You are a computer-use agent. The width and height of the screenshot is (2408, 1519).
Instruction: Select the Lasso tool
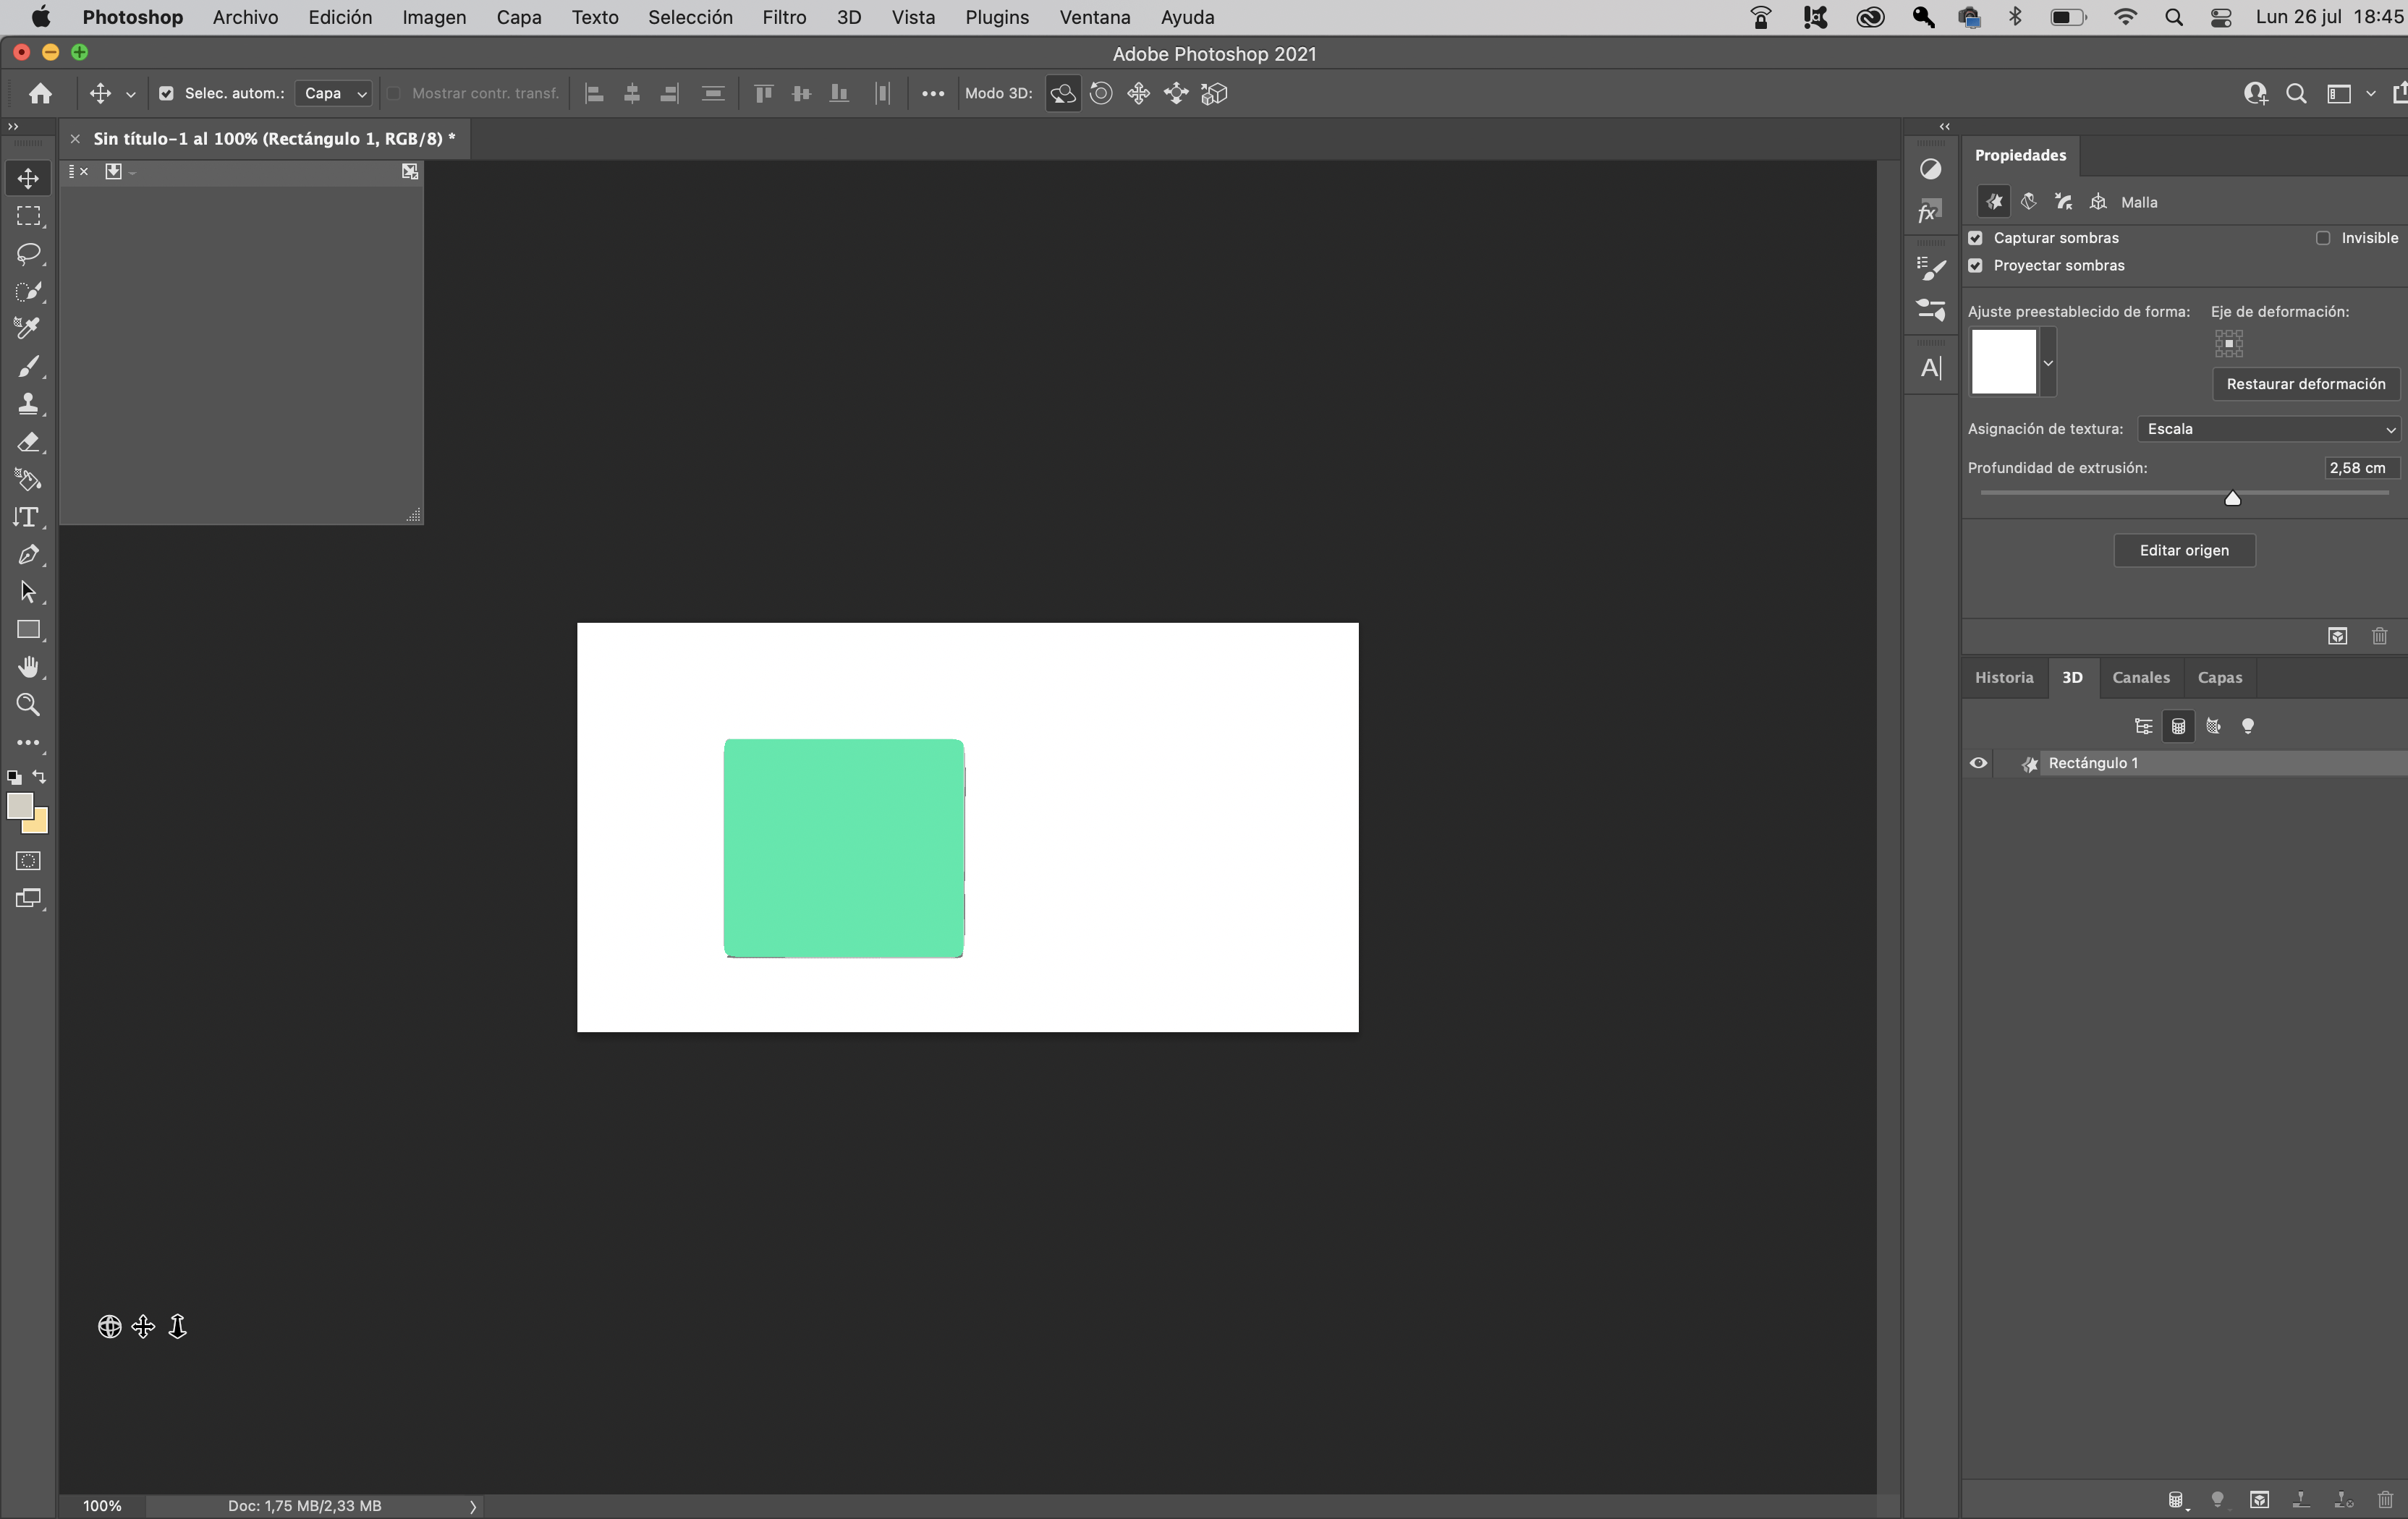(28, 254)
